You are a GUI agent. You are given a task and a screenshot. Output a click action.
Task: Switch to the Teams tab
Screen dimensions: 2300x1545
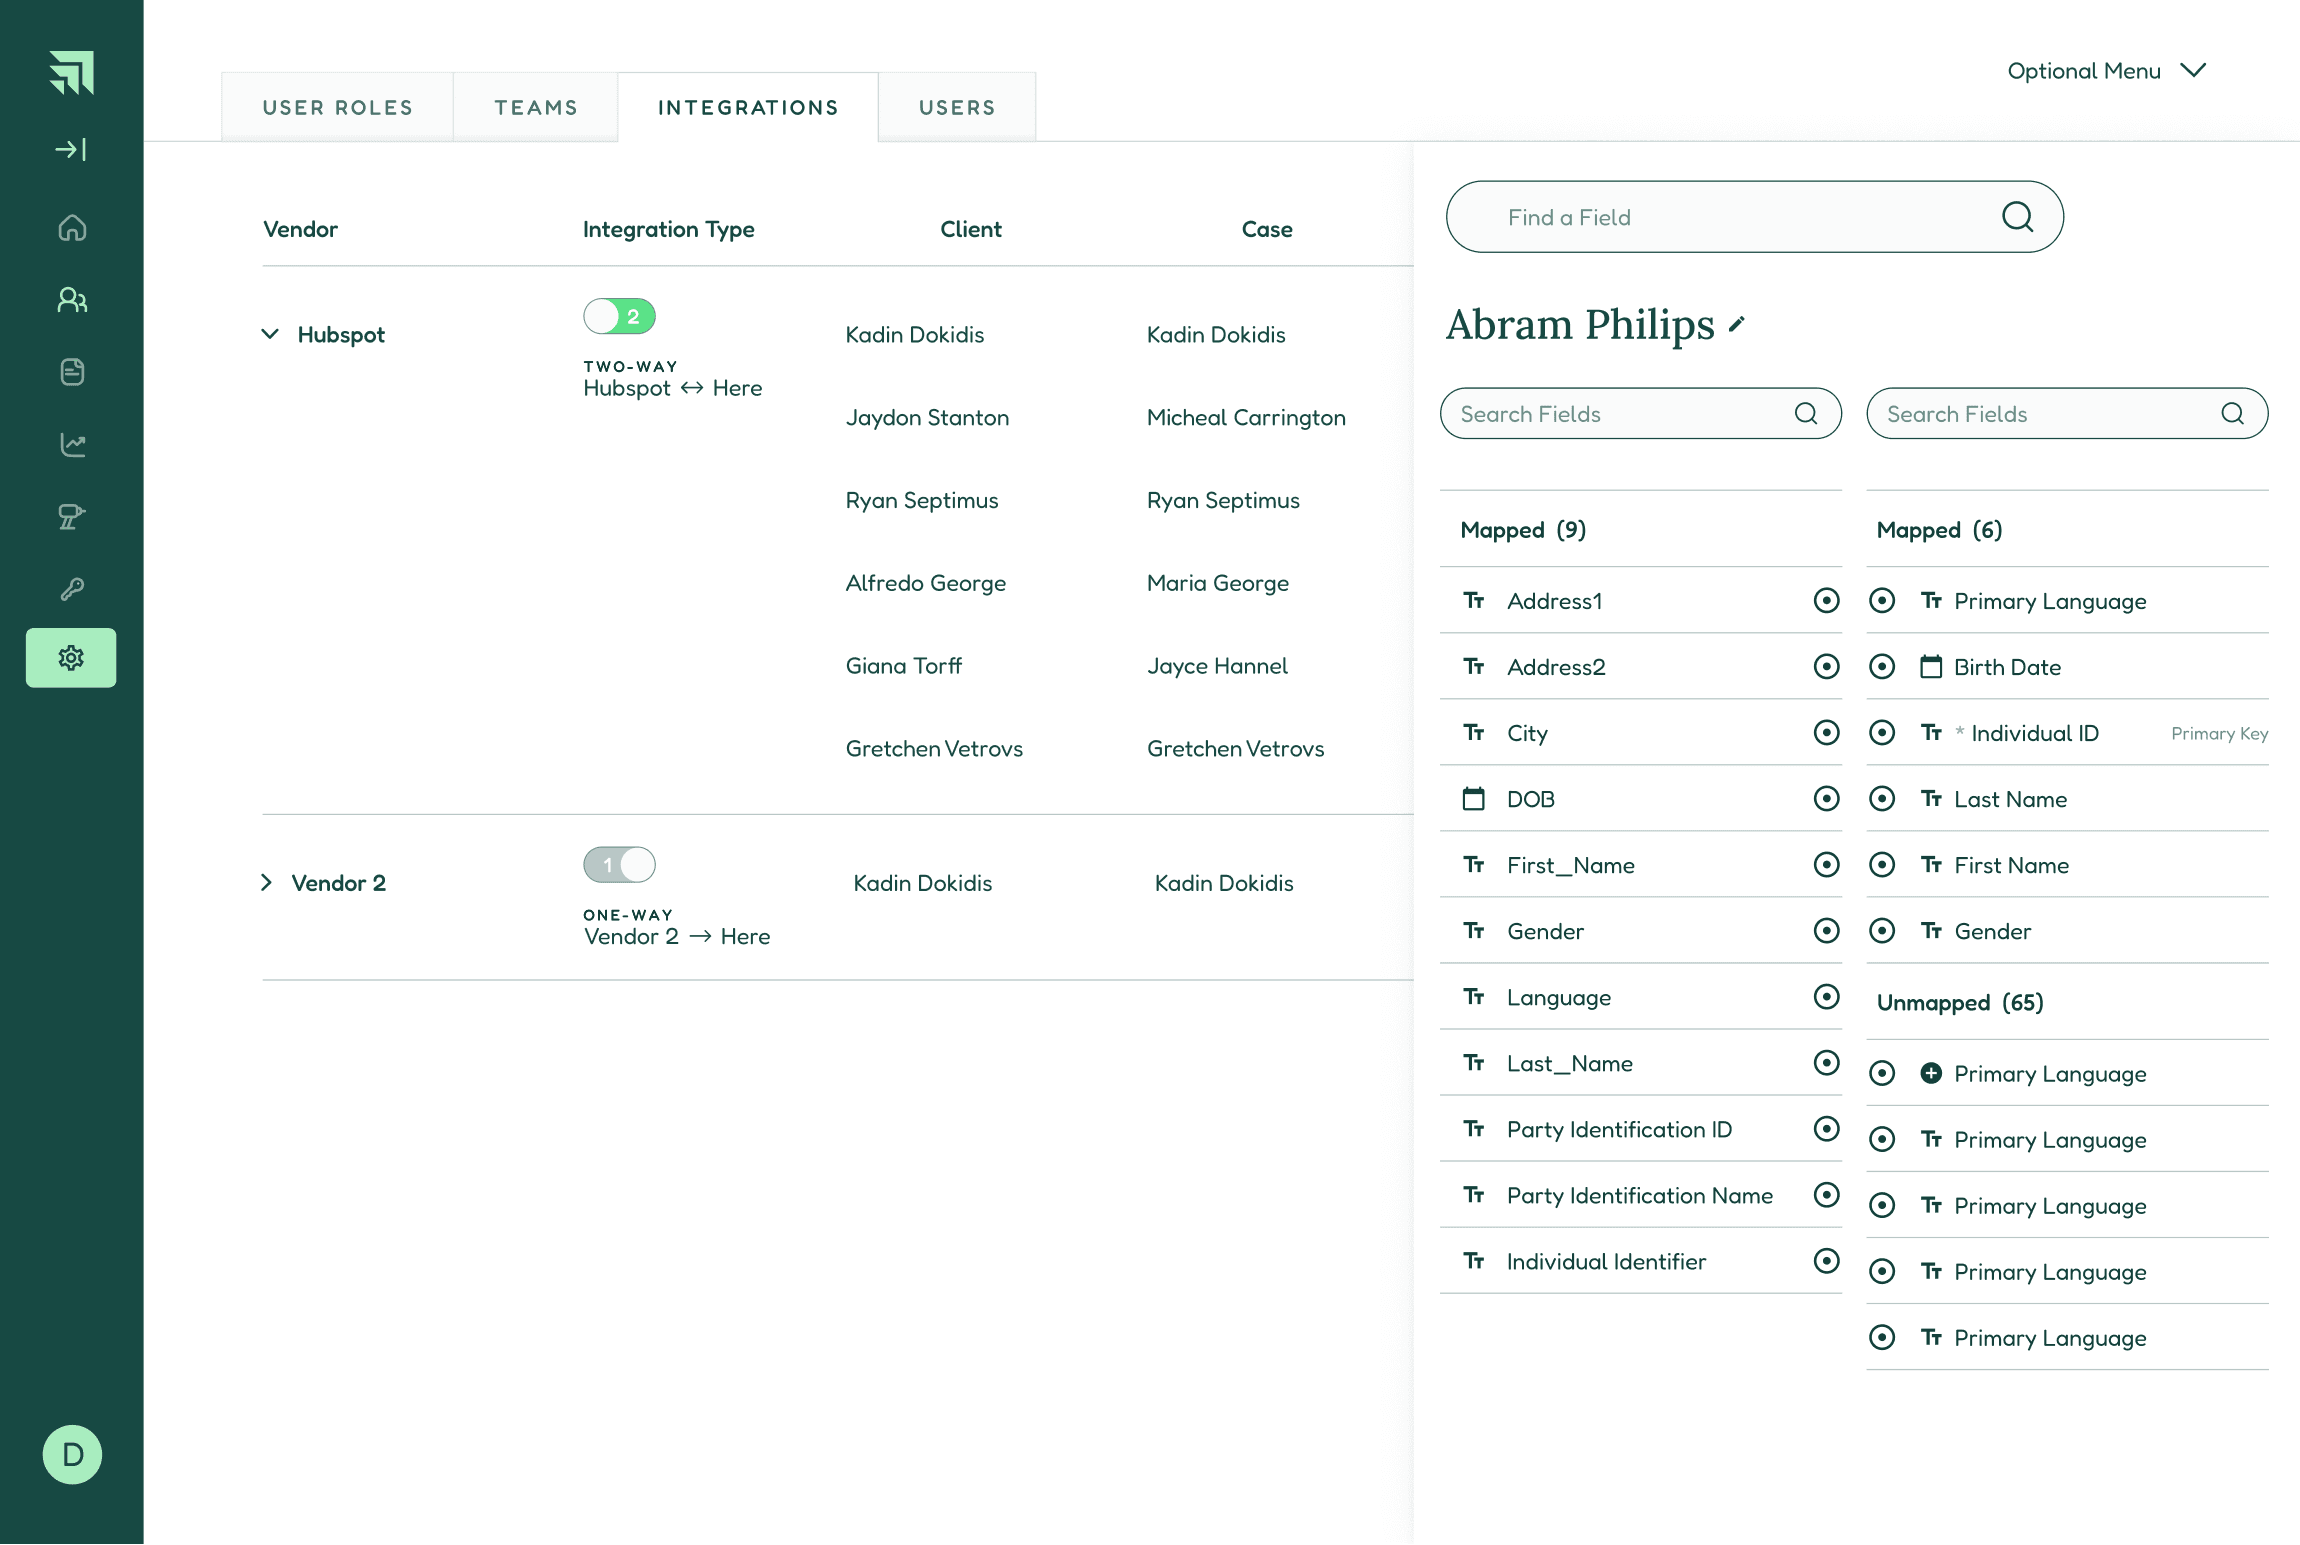click(x=536, y=107)
